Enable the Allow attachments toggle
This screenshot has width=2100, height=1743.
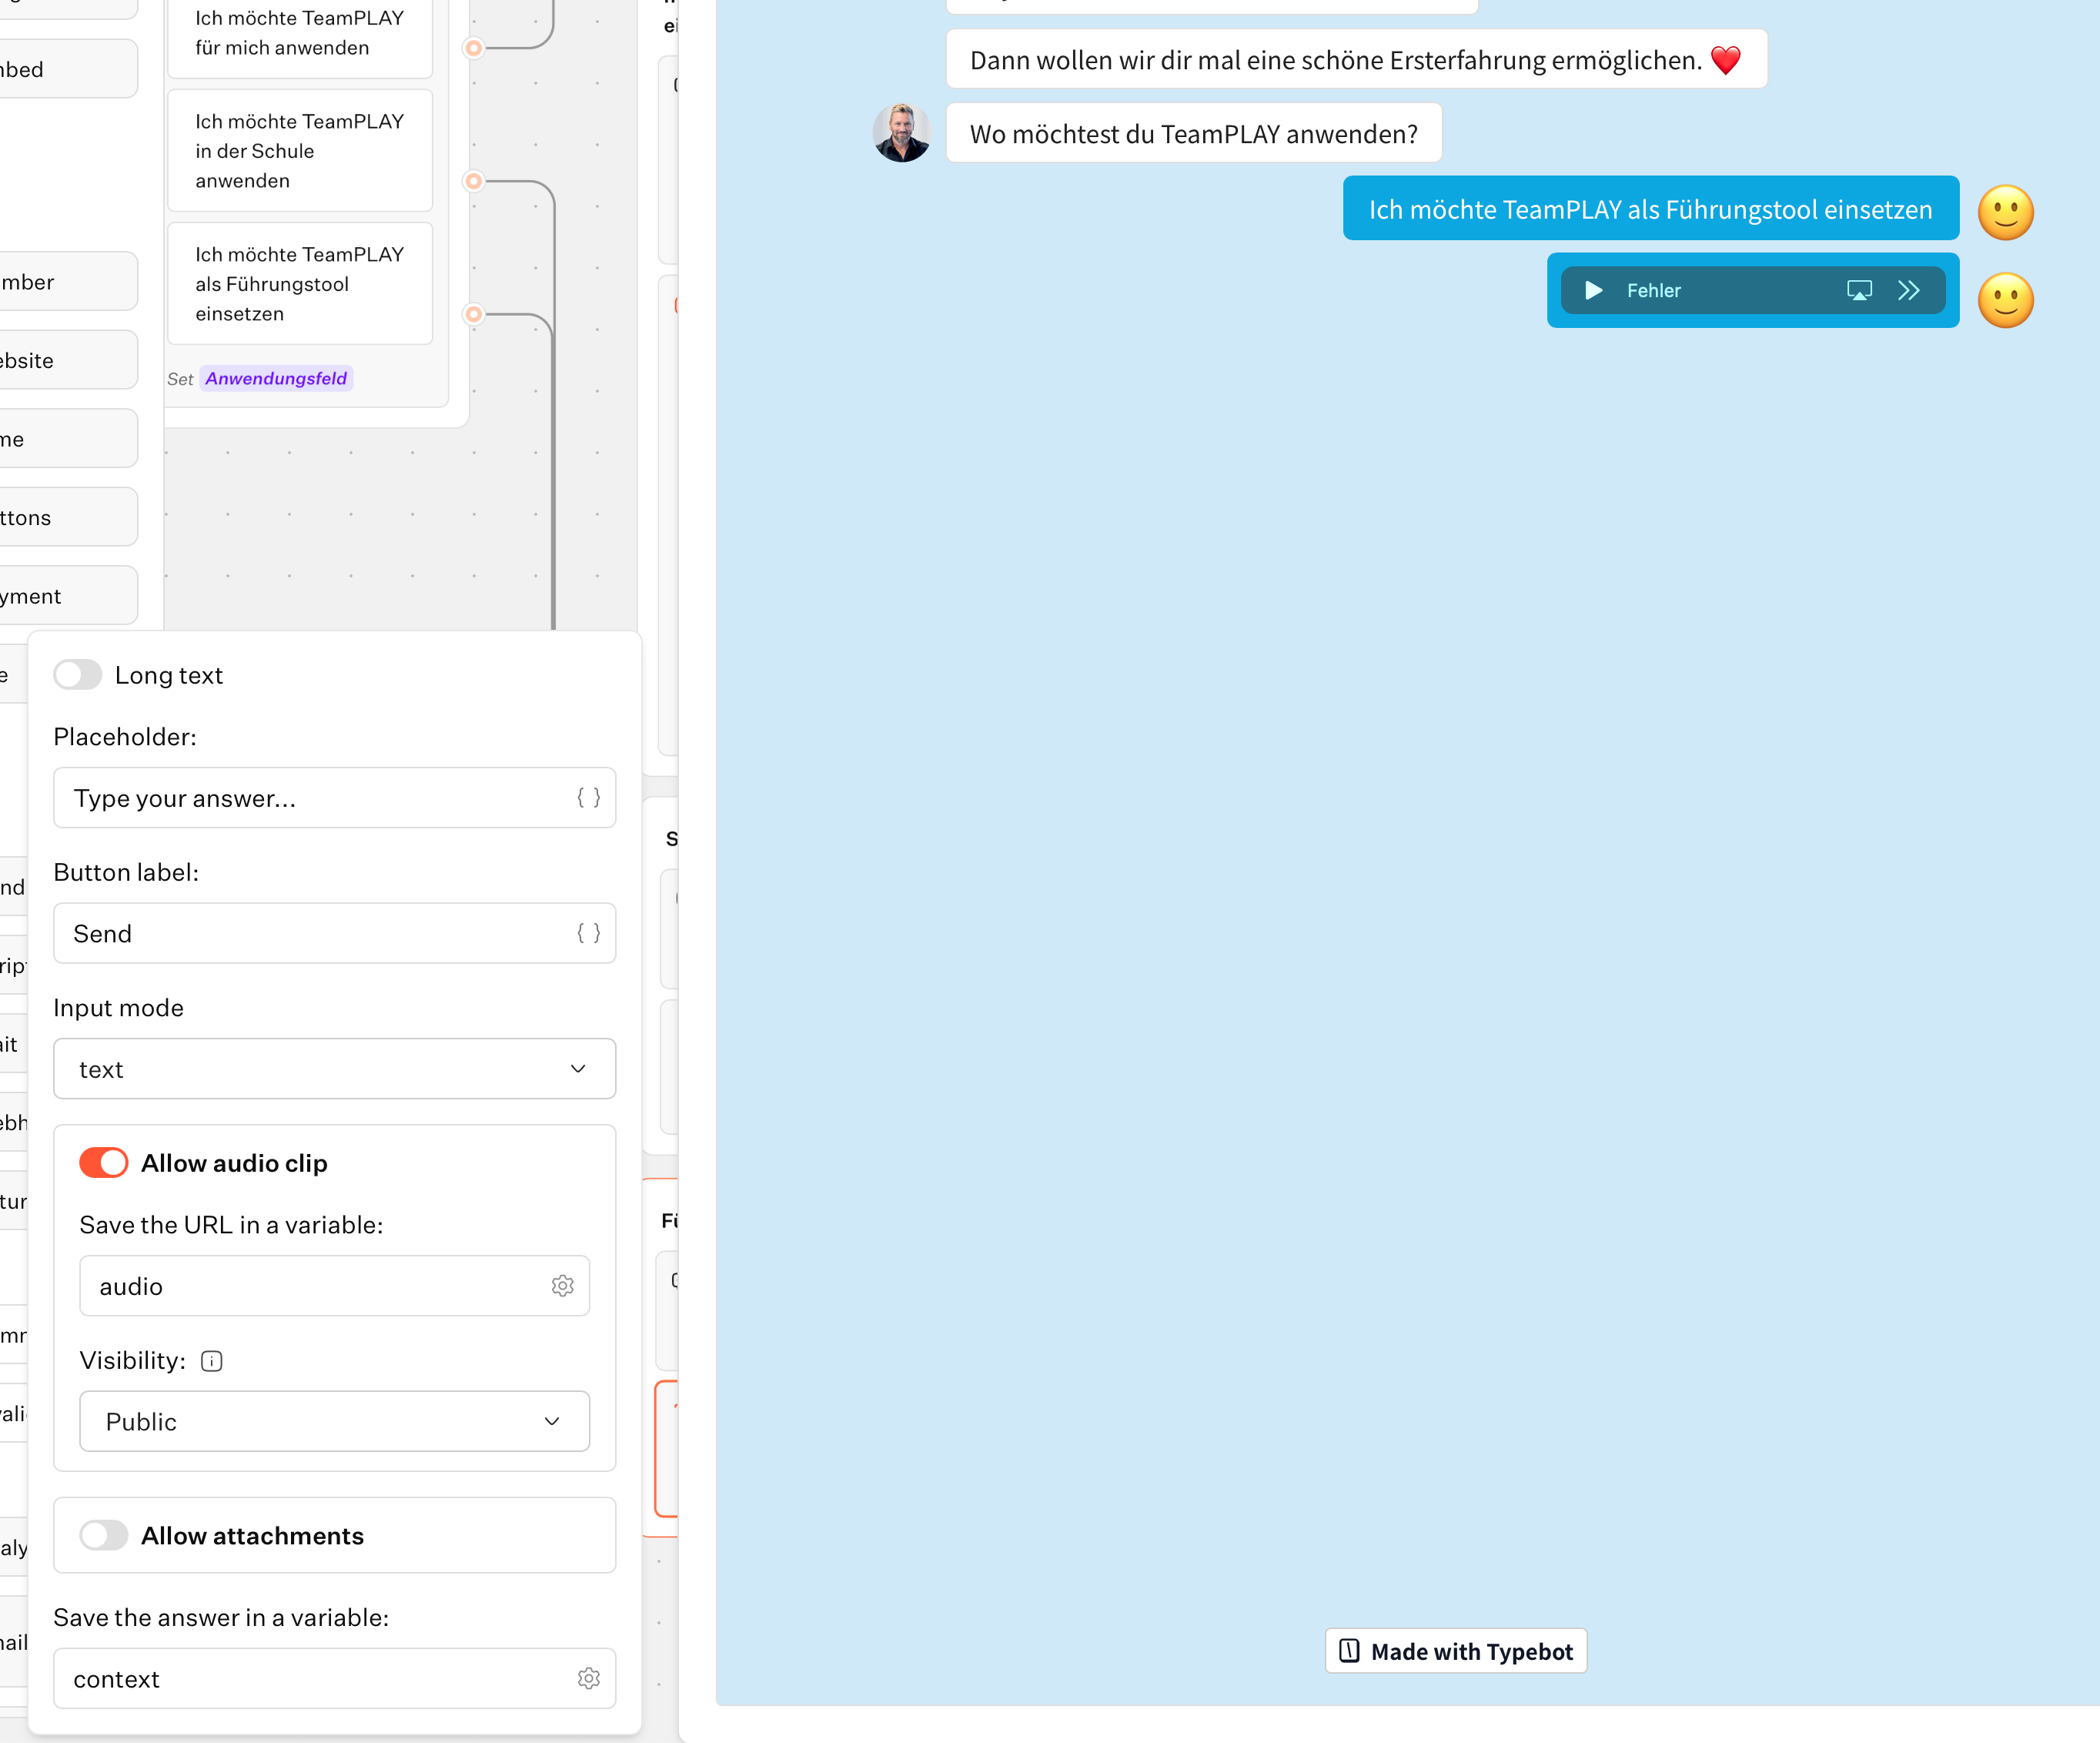(x=104, y=1534)
